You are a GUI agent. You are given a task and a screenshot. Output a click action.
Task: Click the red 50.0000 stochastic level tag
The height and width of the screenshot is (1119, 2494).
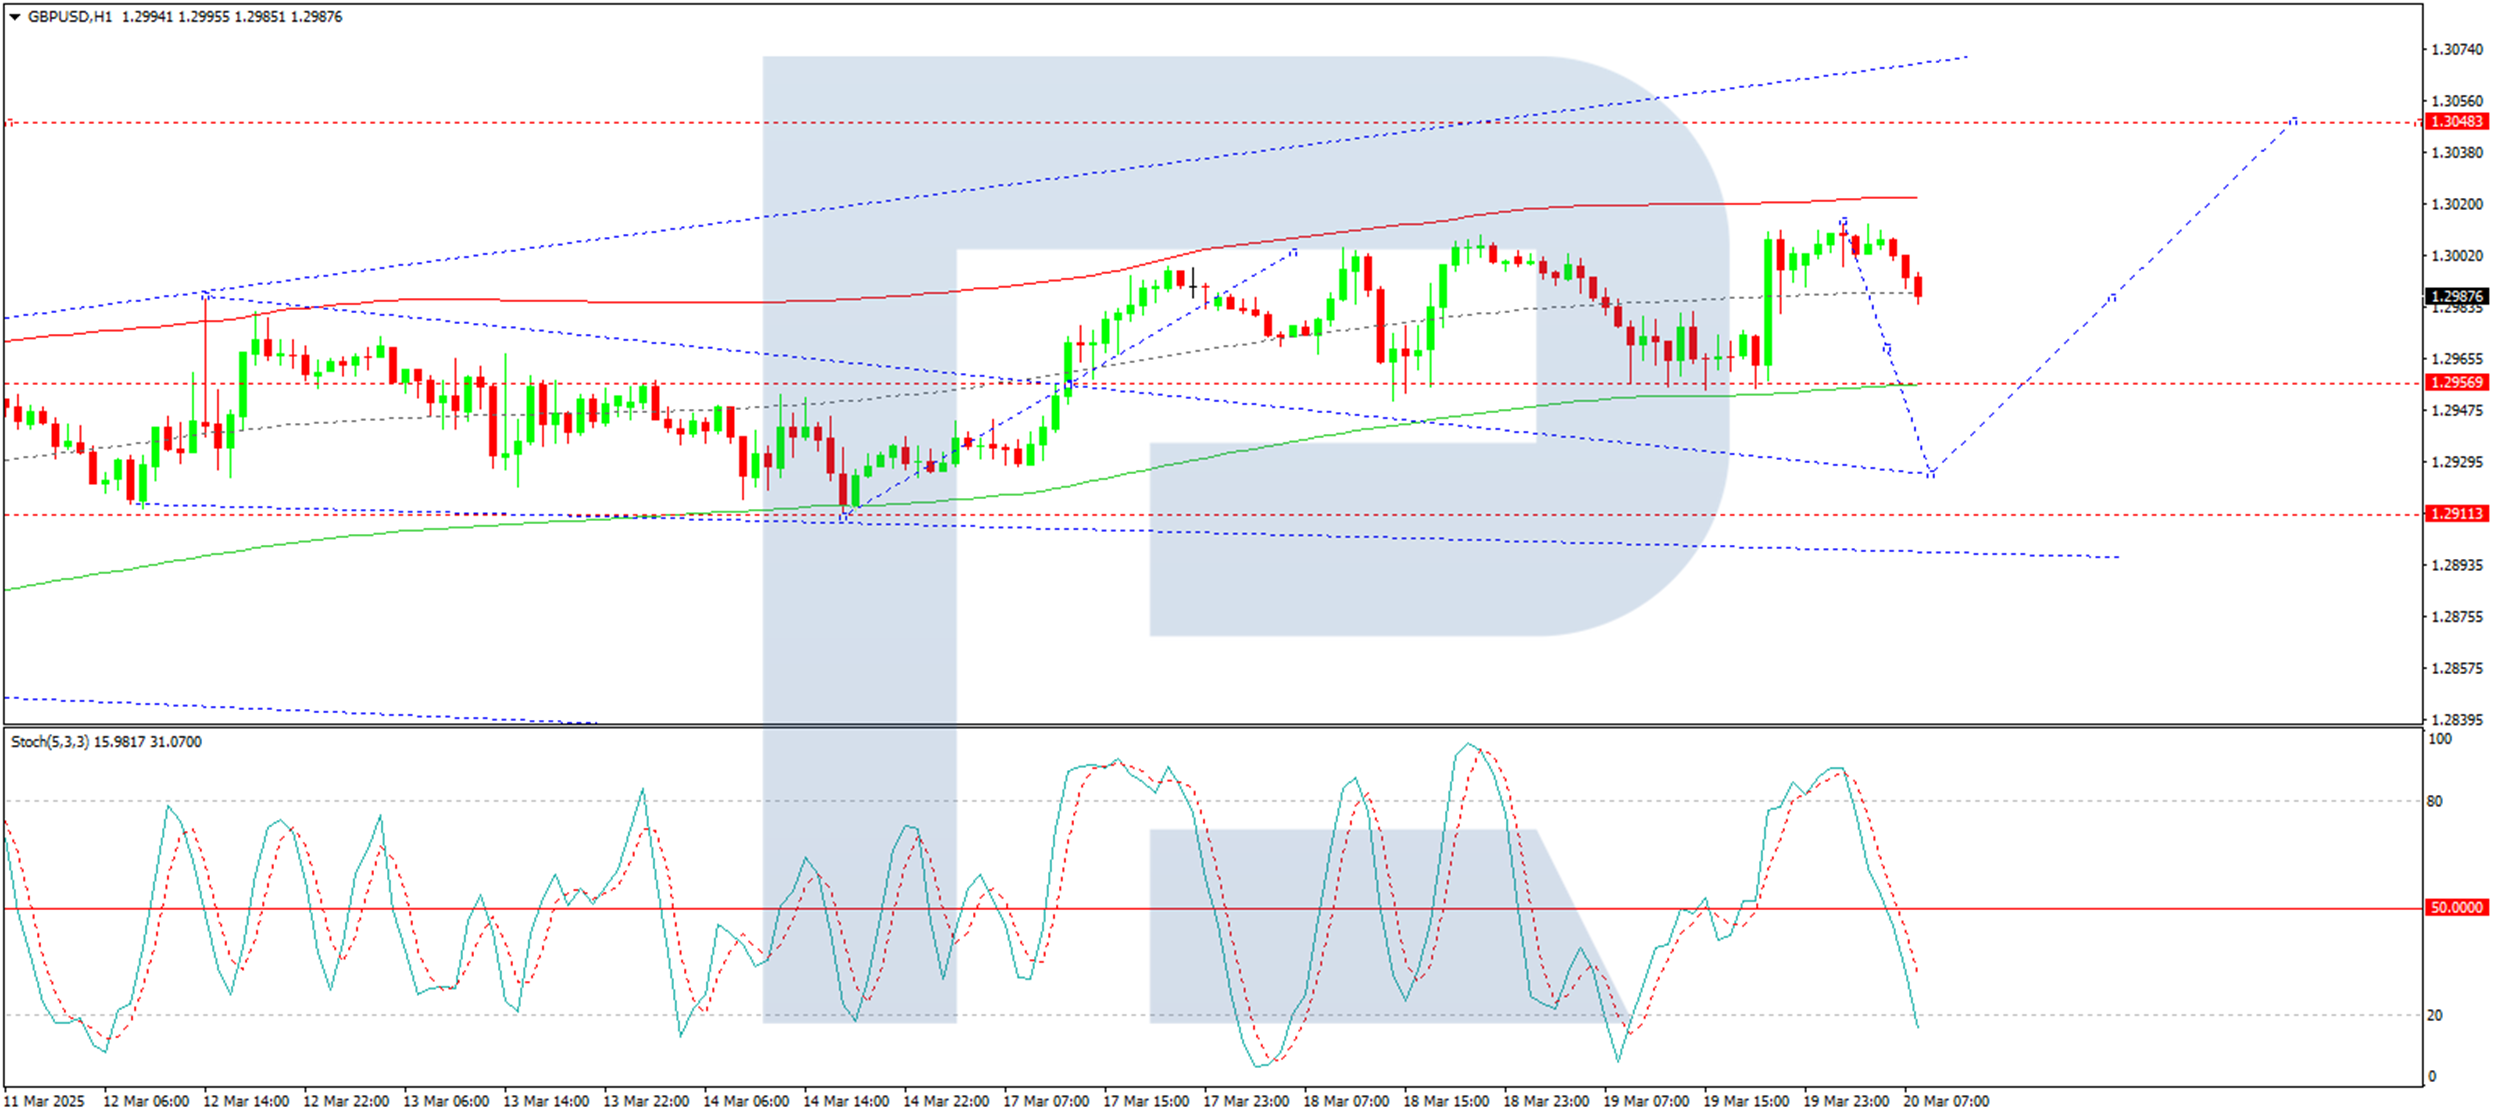[2456, 908]
